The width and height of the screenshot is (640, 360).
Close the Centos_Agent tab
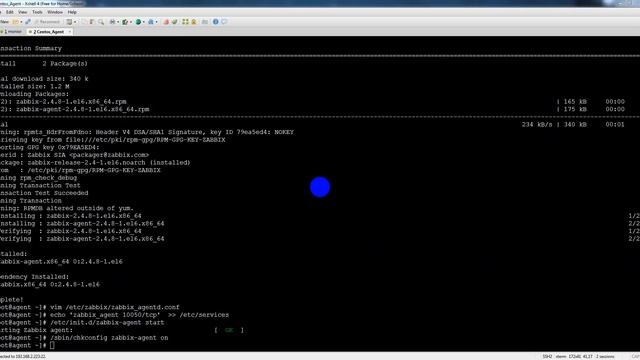pos(70,31)
